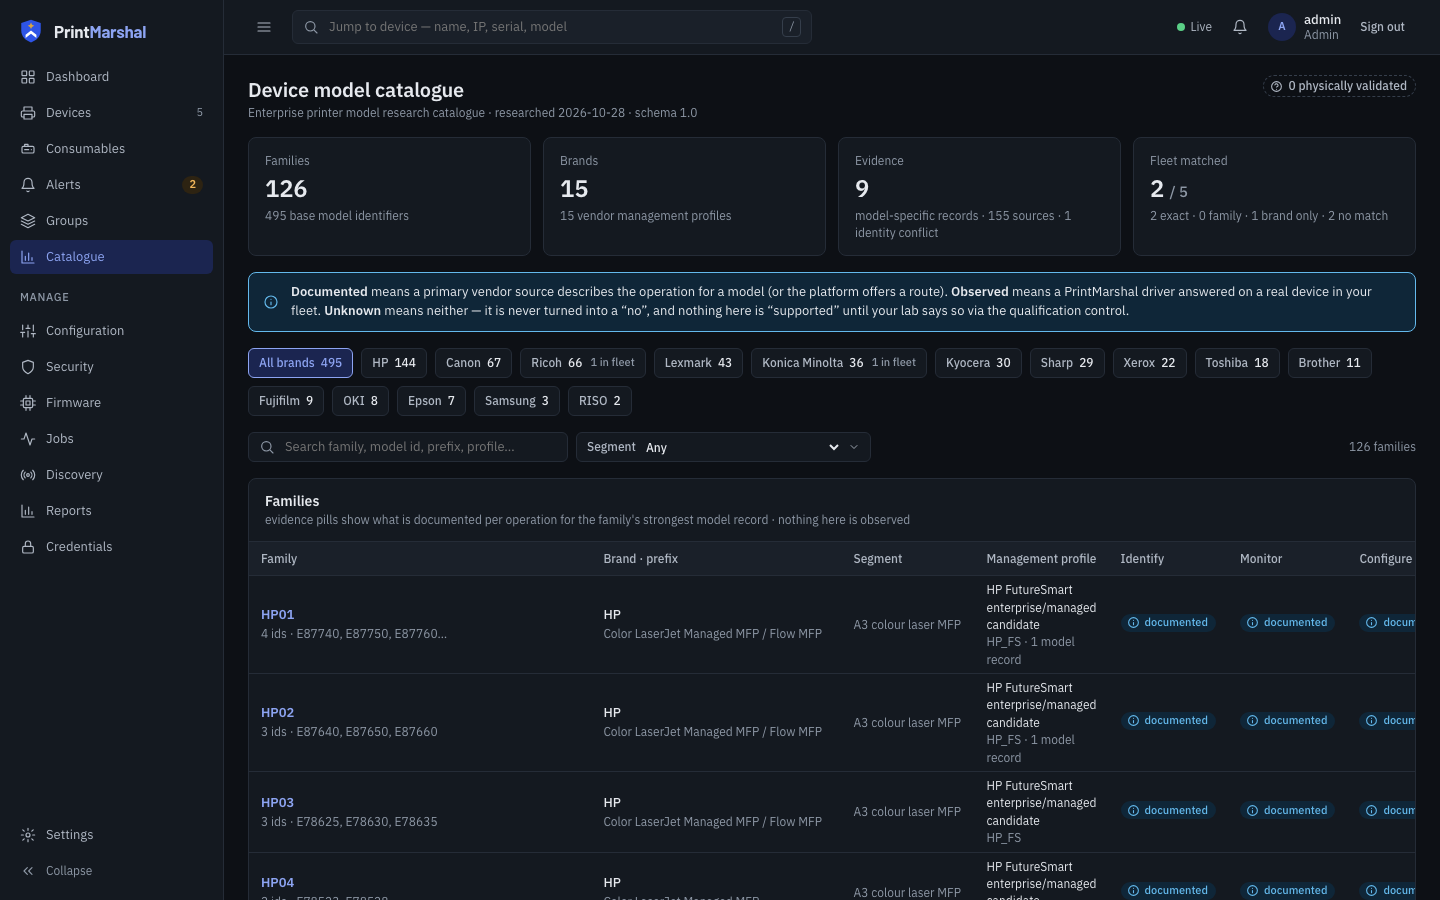Toggle the hamburger sidebar menu icon

click(x=264, y=27)
